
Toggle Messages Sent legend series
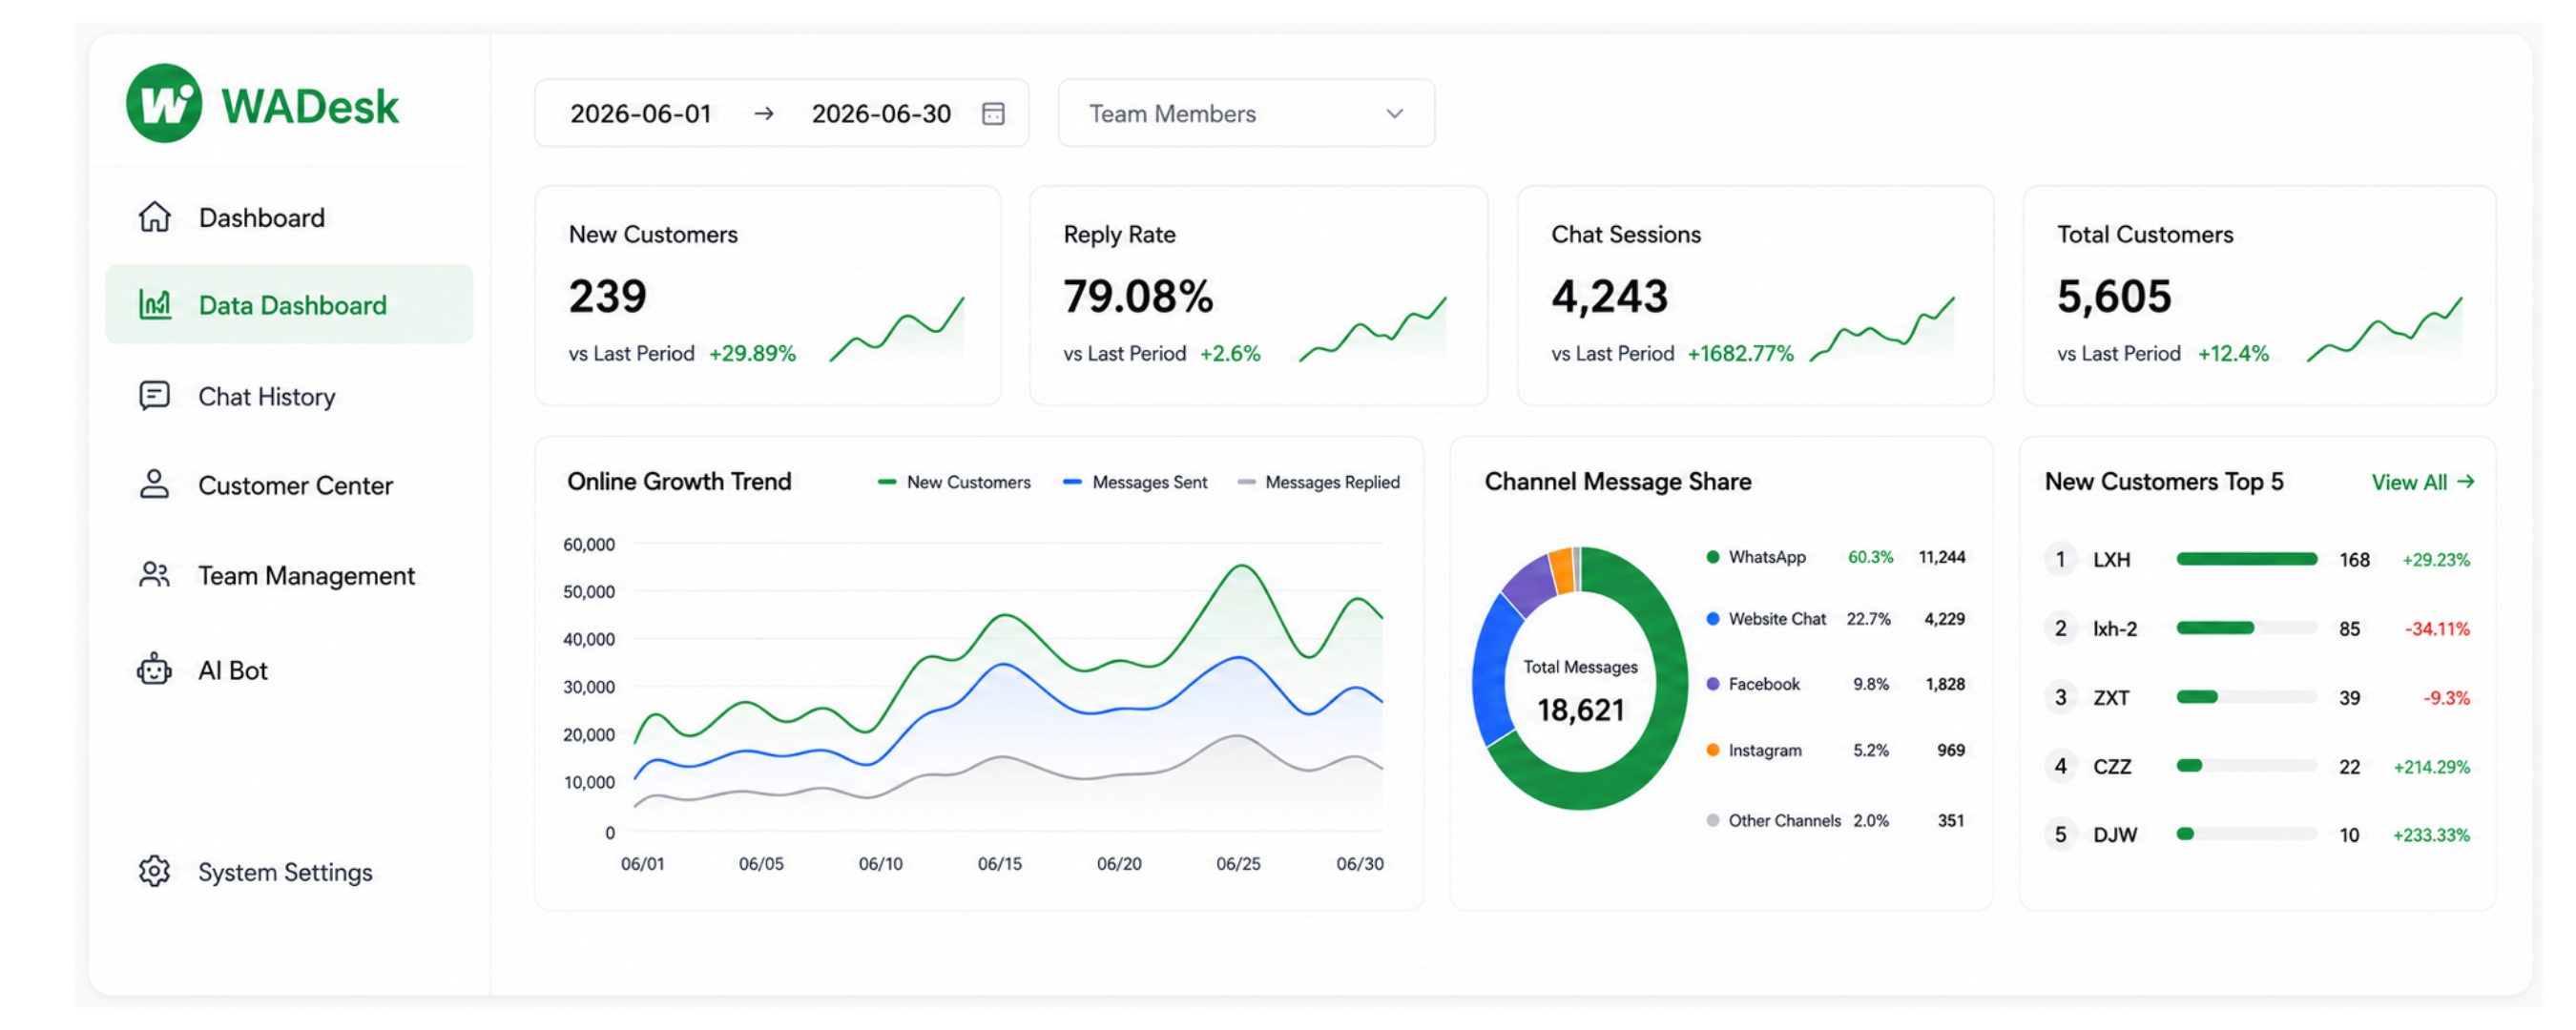pyautogui.click(x=1135, y=482)
